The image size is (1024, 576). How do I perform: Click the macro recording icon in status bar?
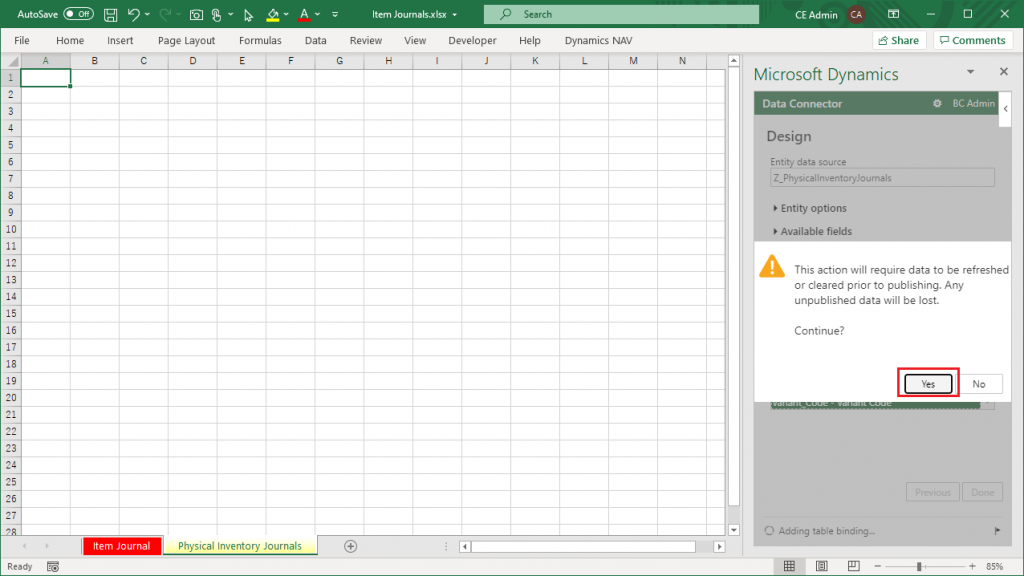53,567
